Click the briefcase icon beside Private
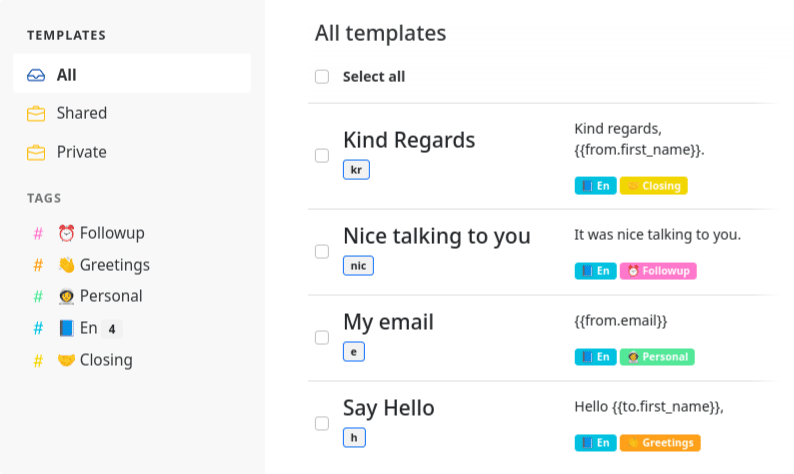Screen dimensions: 794x474 click(36, 152)
